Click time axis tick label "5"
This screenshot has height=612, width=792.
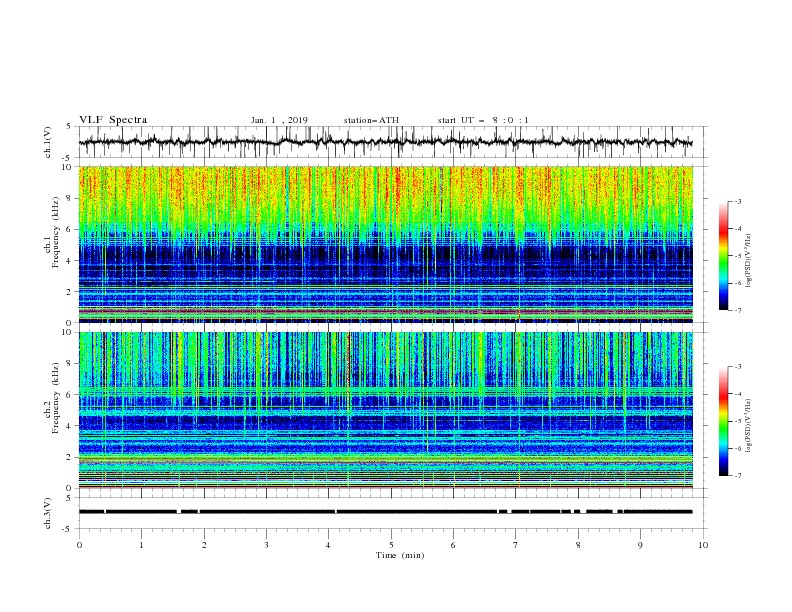point(391,545)
